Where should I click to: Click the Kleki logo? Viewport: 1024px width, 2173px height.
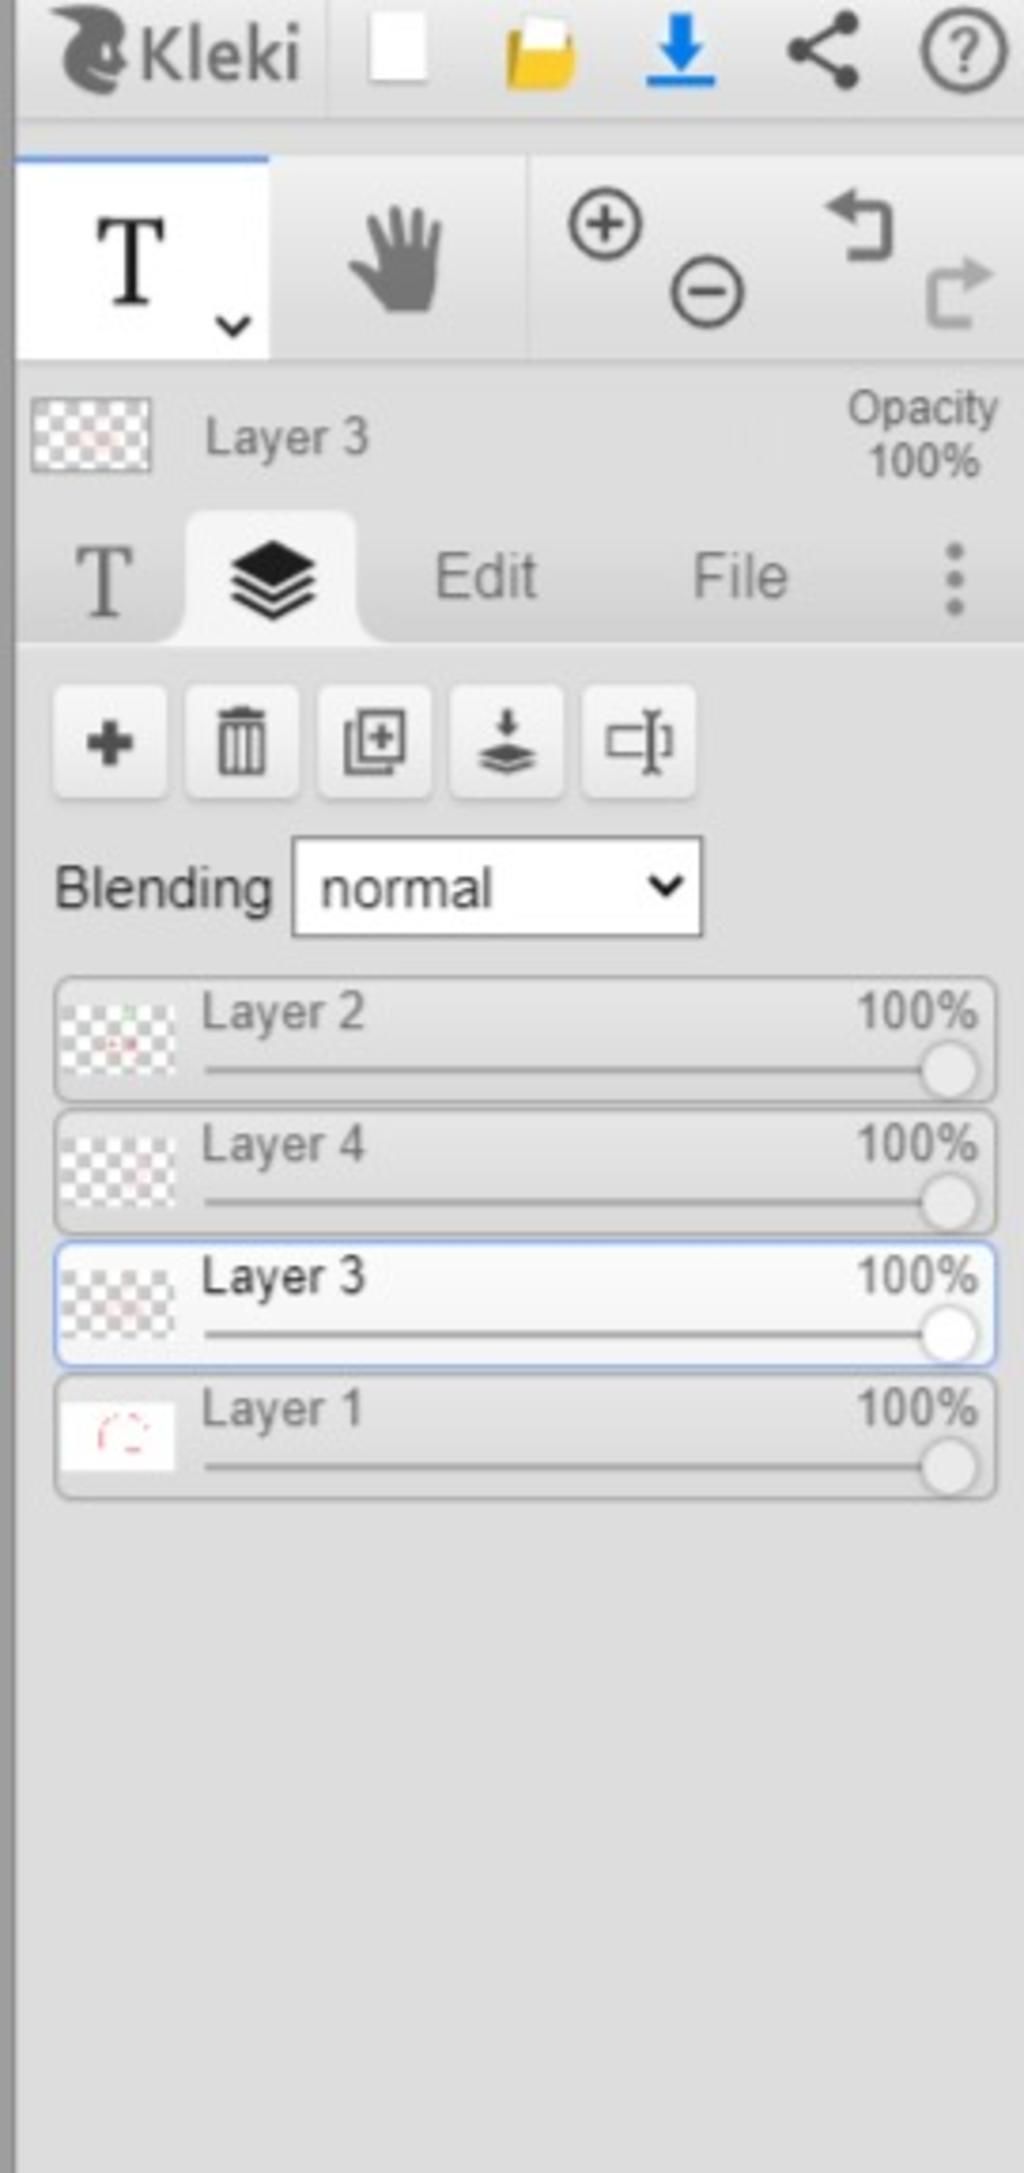(178, 51)
